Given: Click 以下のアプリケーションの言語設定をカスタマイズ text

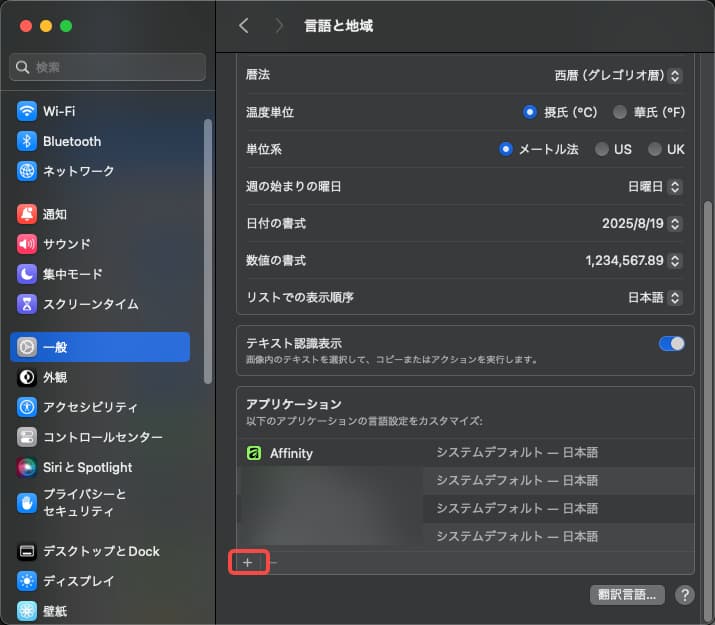Looking at the screenshot, I should pos(364,420).
